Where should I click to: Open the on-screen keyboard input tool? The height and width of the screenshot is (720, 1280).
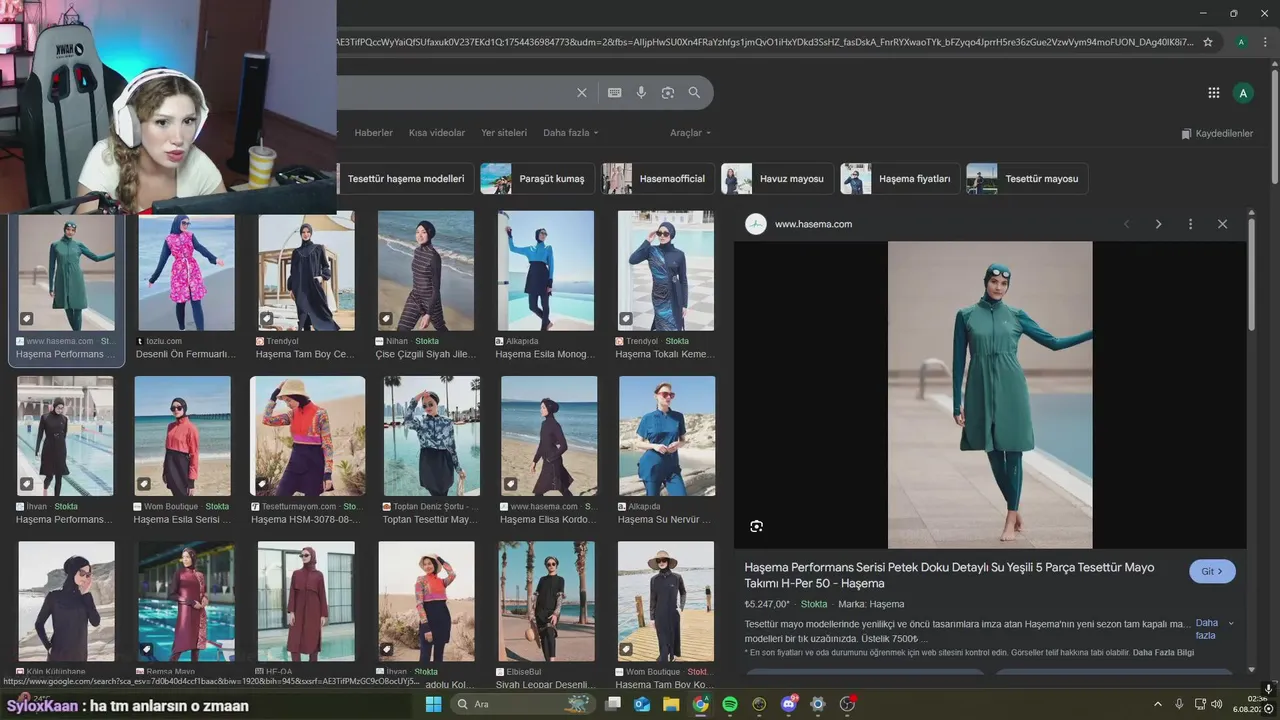coord(614,93)
